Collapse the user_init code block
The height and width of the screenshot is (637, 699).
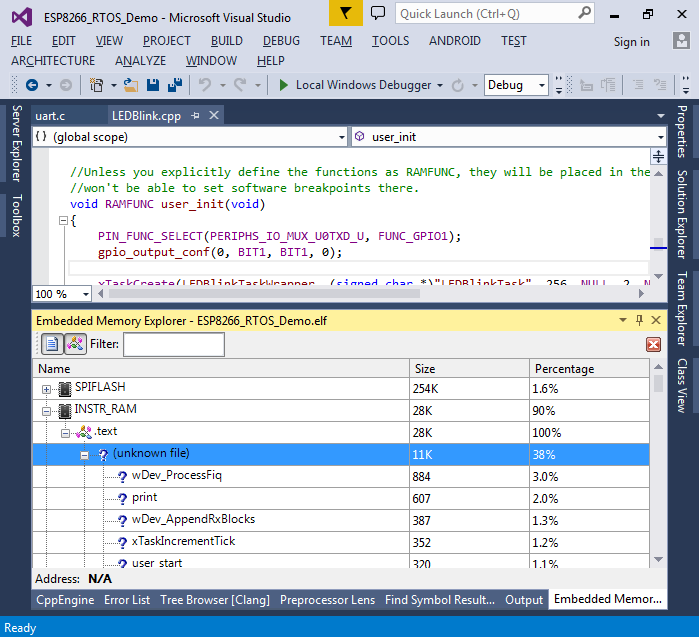63,220
